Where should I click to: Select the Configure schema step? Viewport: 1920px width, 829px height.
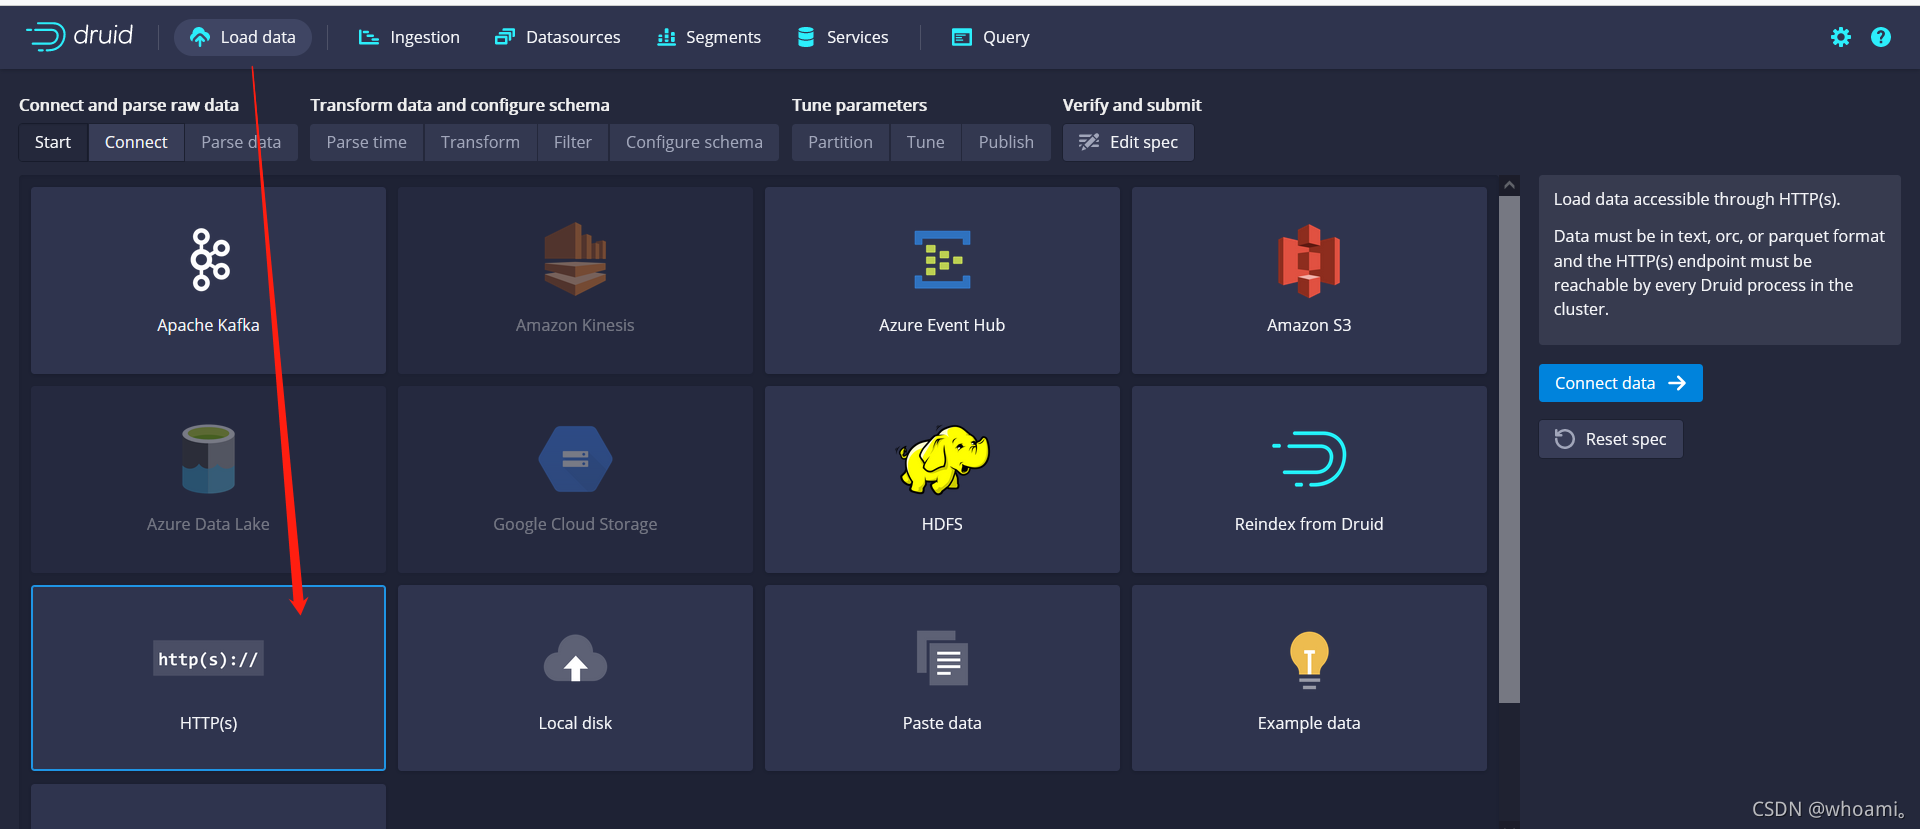pos(694,142)
